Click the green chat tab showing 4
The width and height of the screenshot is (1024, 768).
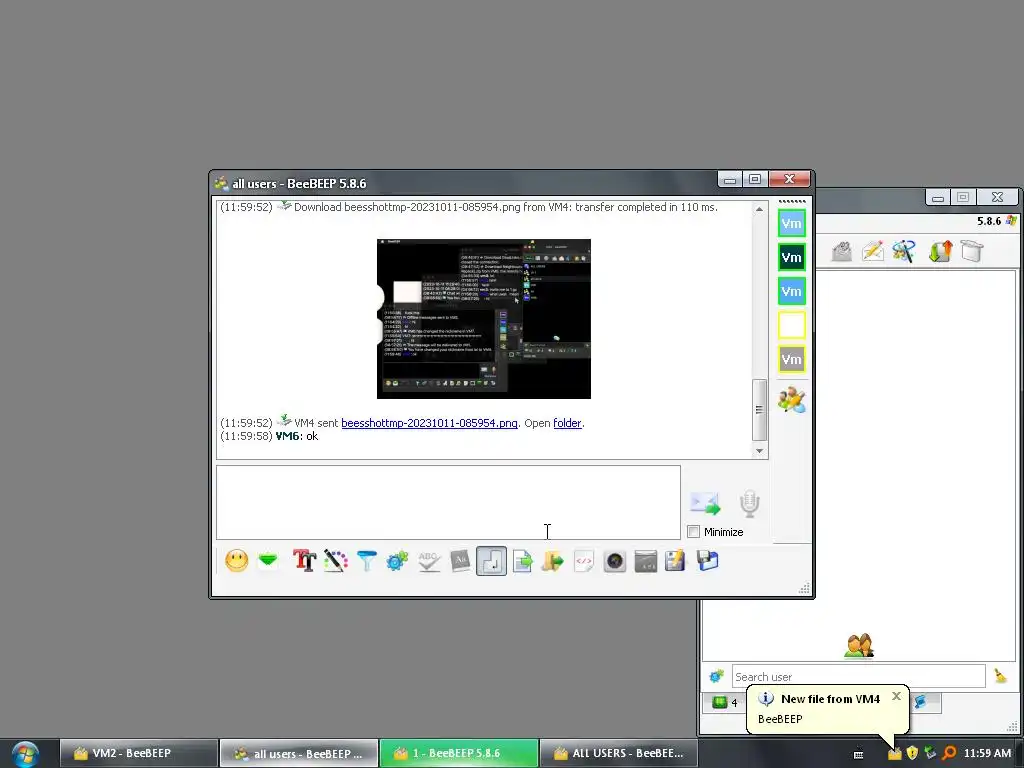pos(725,703)
